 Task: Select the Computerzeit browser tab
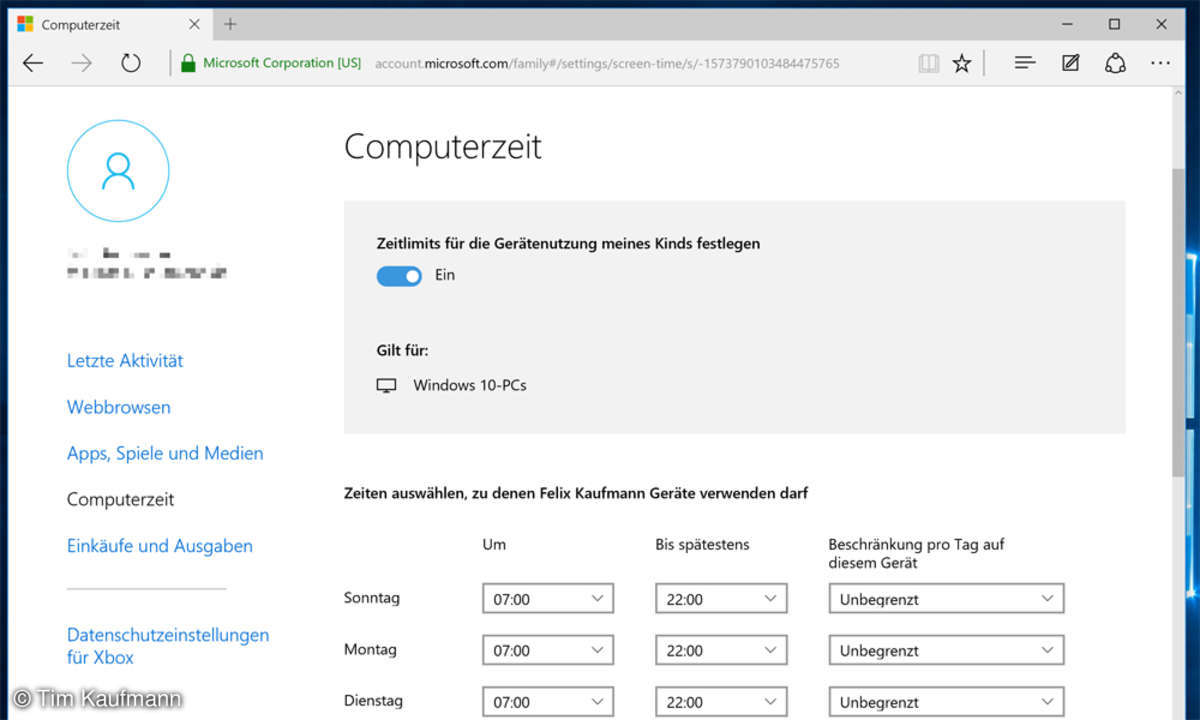click(110, 24)
